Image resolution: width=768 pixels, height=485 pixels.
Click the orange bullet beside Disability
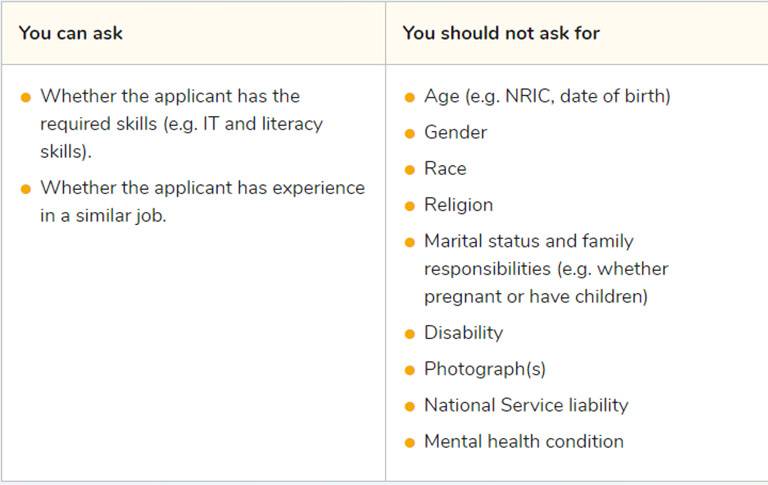(x=410, y=334)
